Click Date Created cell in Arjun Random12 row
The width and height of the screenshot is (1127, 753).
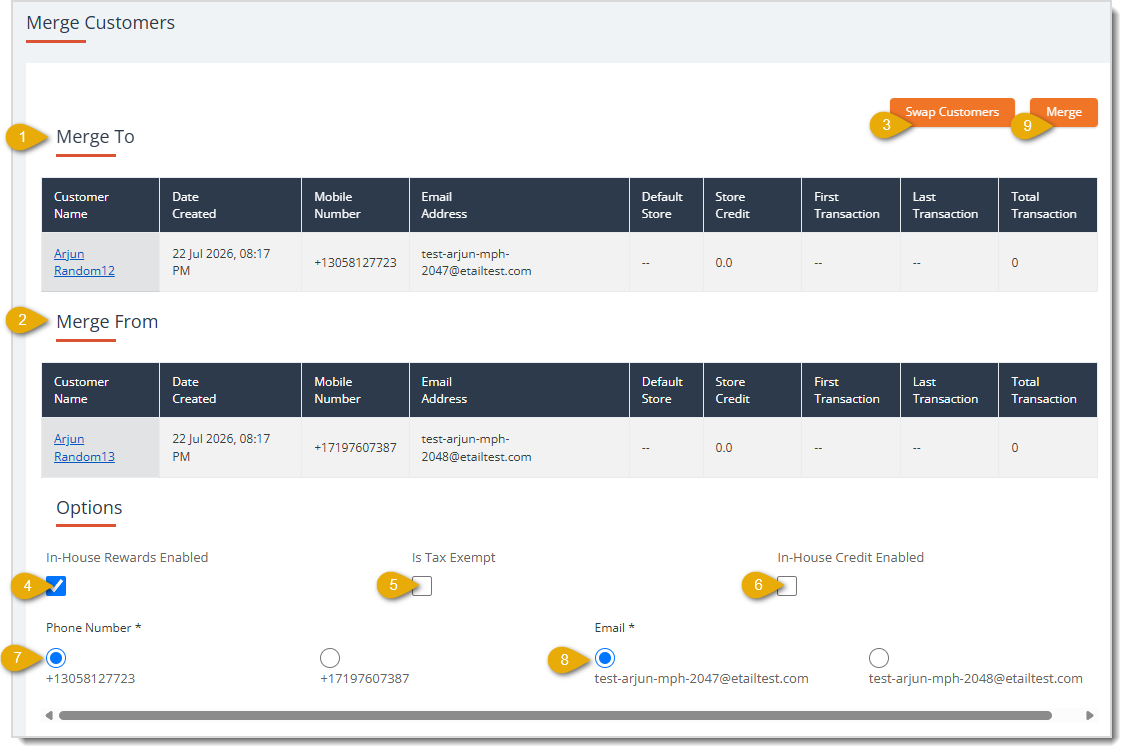(x=230, y=262)
